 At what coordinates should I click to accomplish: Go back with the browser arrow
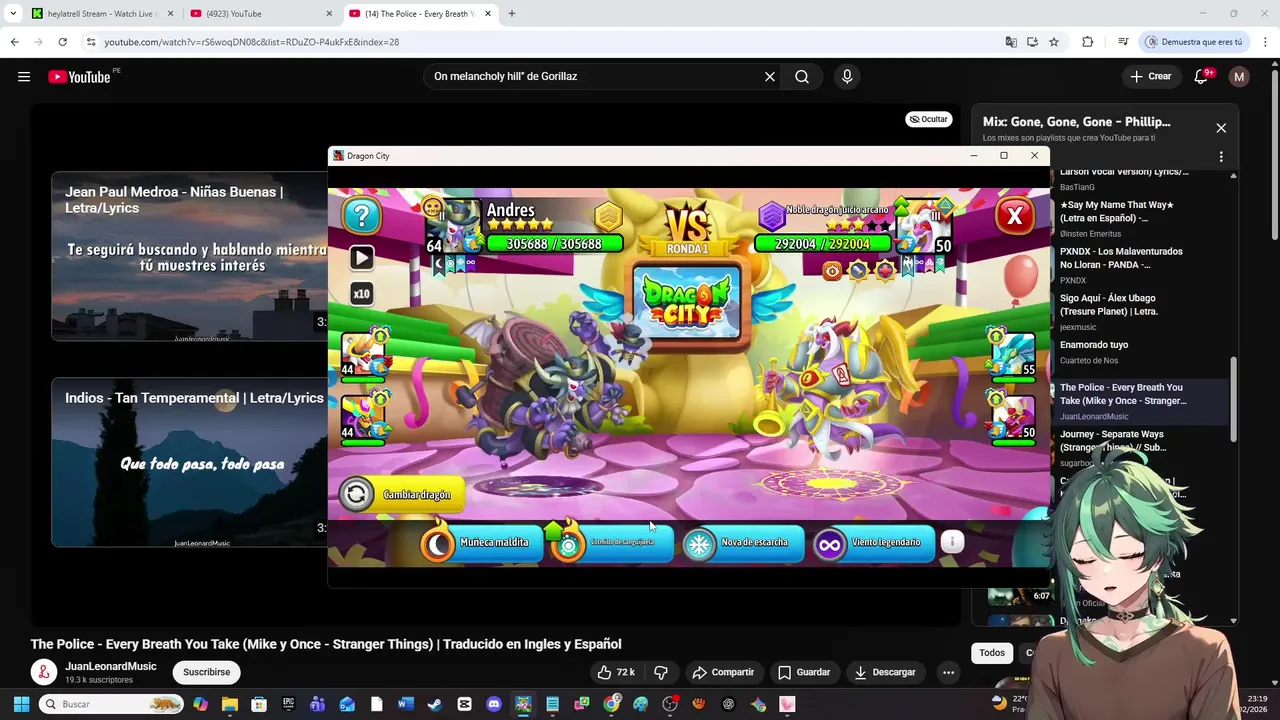pyautogui.click(x=14, y=42)
